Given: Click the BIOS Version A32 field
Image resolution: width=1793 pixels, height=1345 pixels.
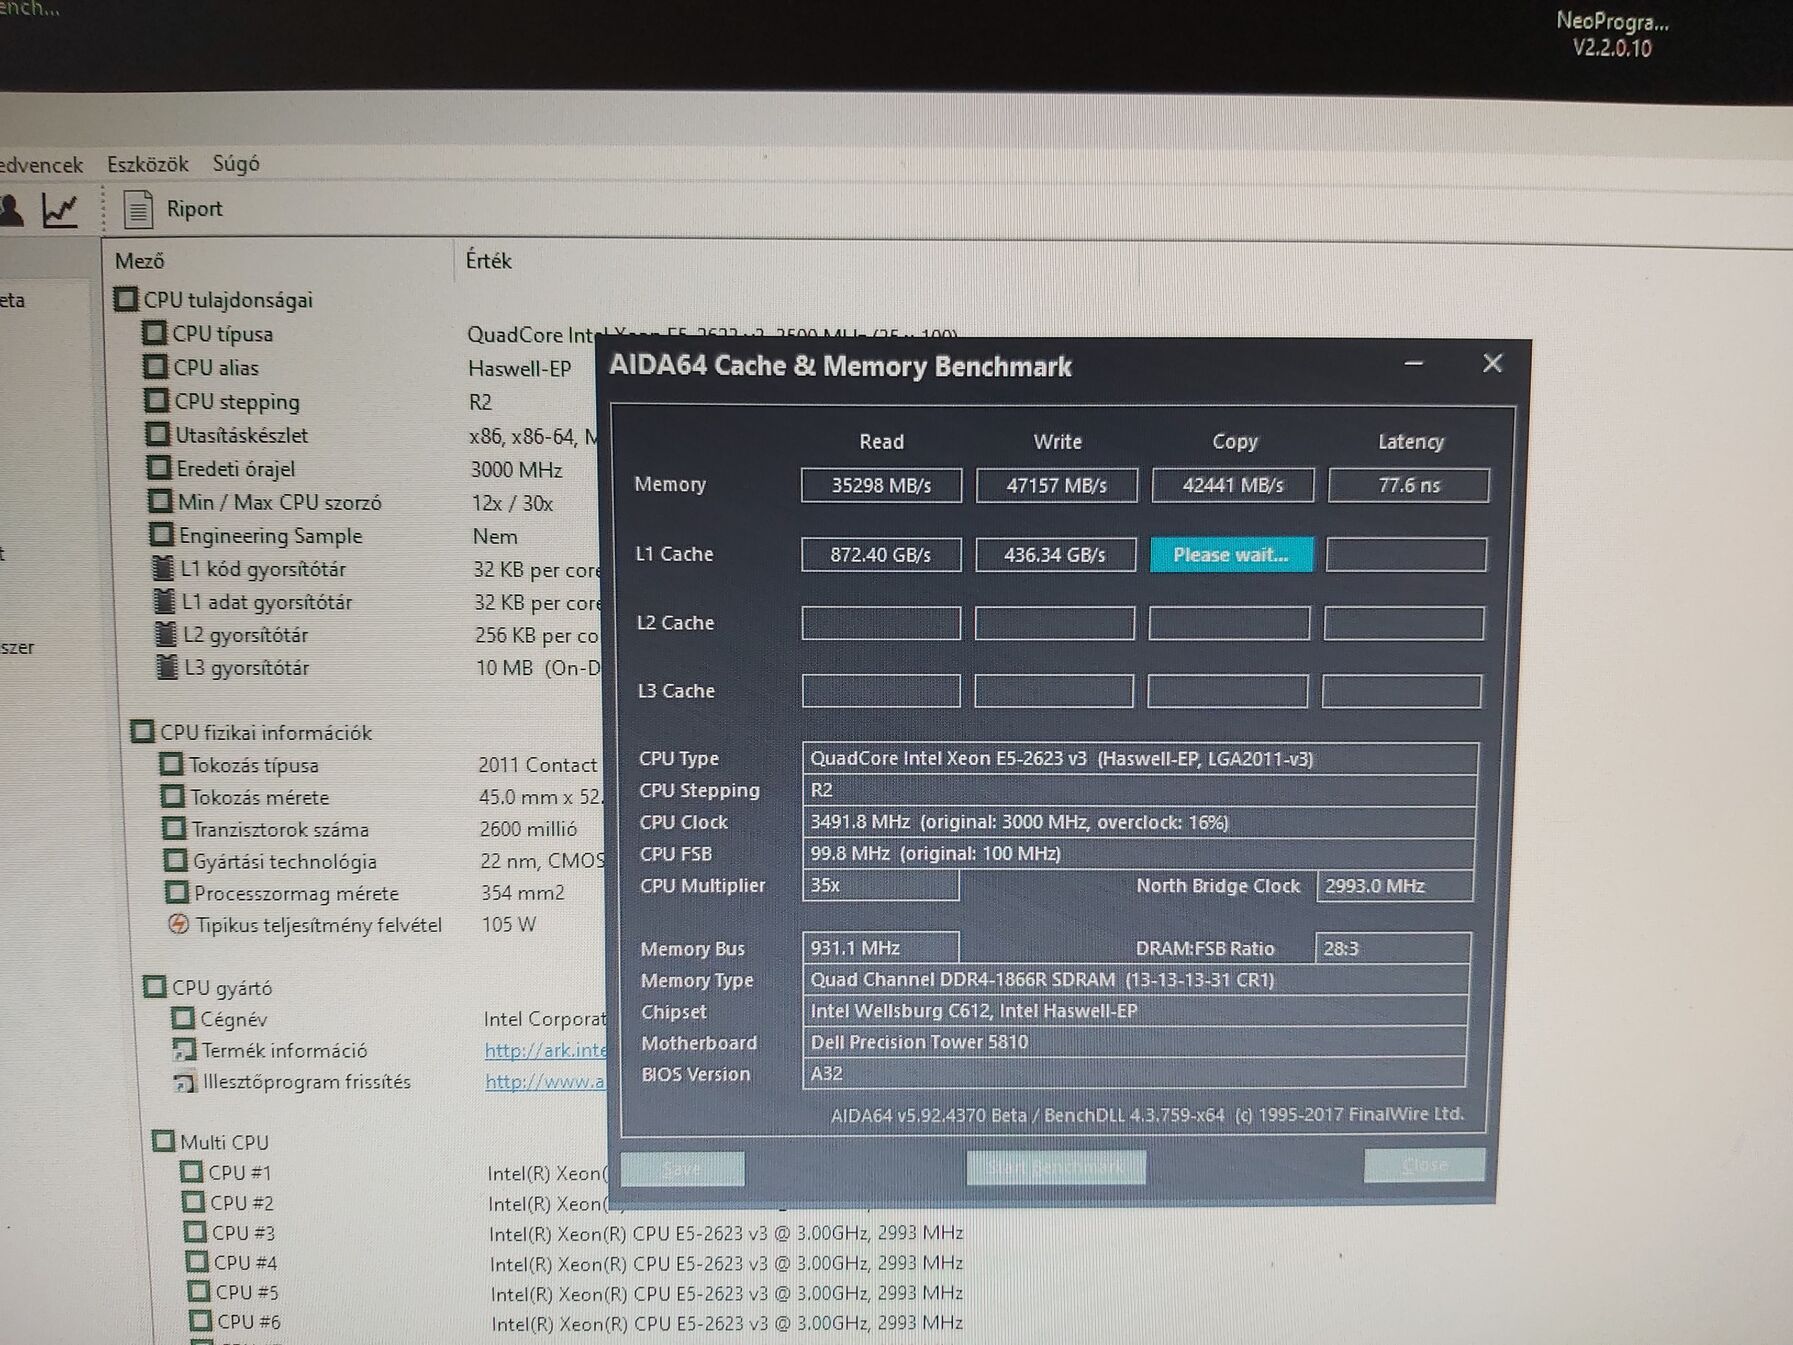Looking at the screenshot, I should click(x=1134, y=1074).
